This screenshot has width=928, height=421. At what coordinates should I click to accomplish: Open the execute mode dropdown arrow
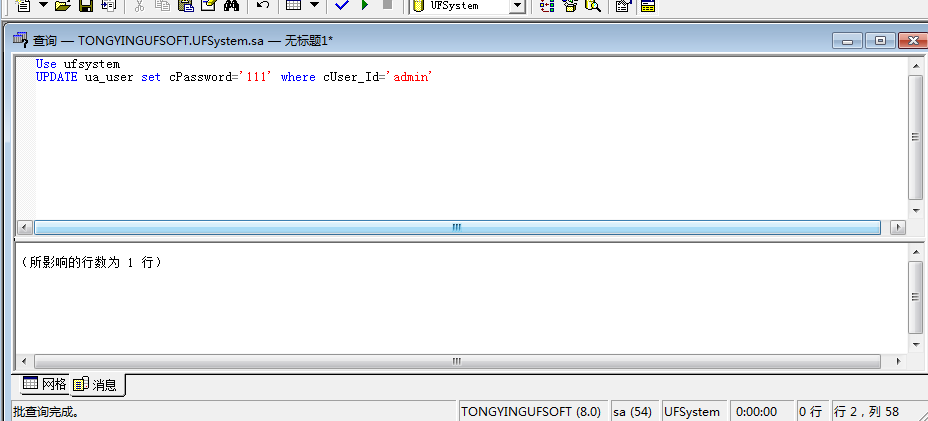tap(314, 6)
